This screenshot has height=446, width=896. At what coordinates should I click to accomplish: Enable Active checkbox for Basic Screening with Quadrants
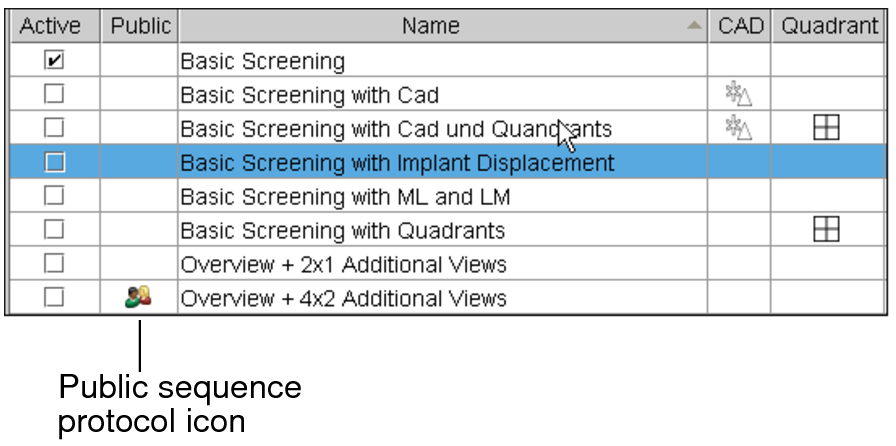pyautogui.click(x=54, y=230)
